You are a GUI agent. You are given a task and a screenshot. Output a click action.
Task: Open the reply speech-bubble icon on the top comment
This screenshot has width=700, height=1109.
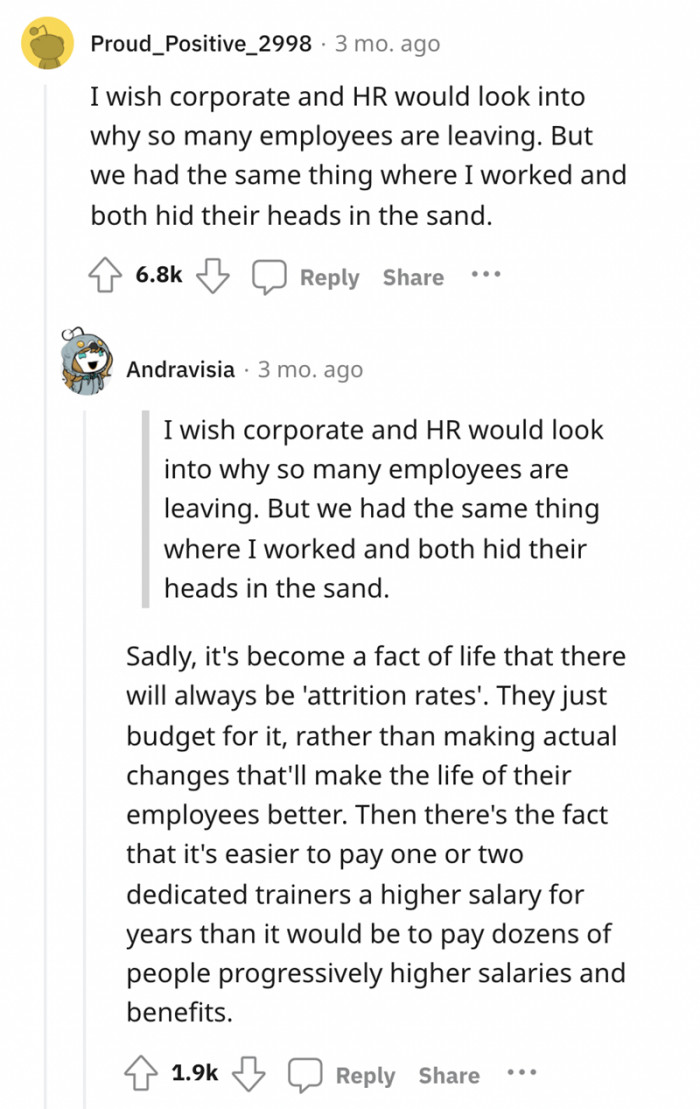[x=268, y=276]
